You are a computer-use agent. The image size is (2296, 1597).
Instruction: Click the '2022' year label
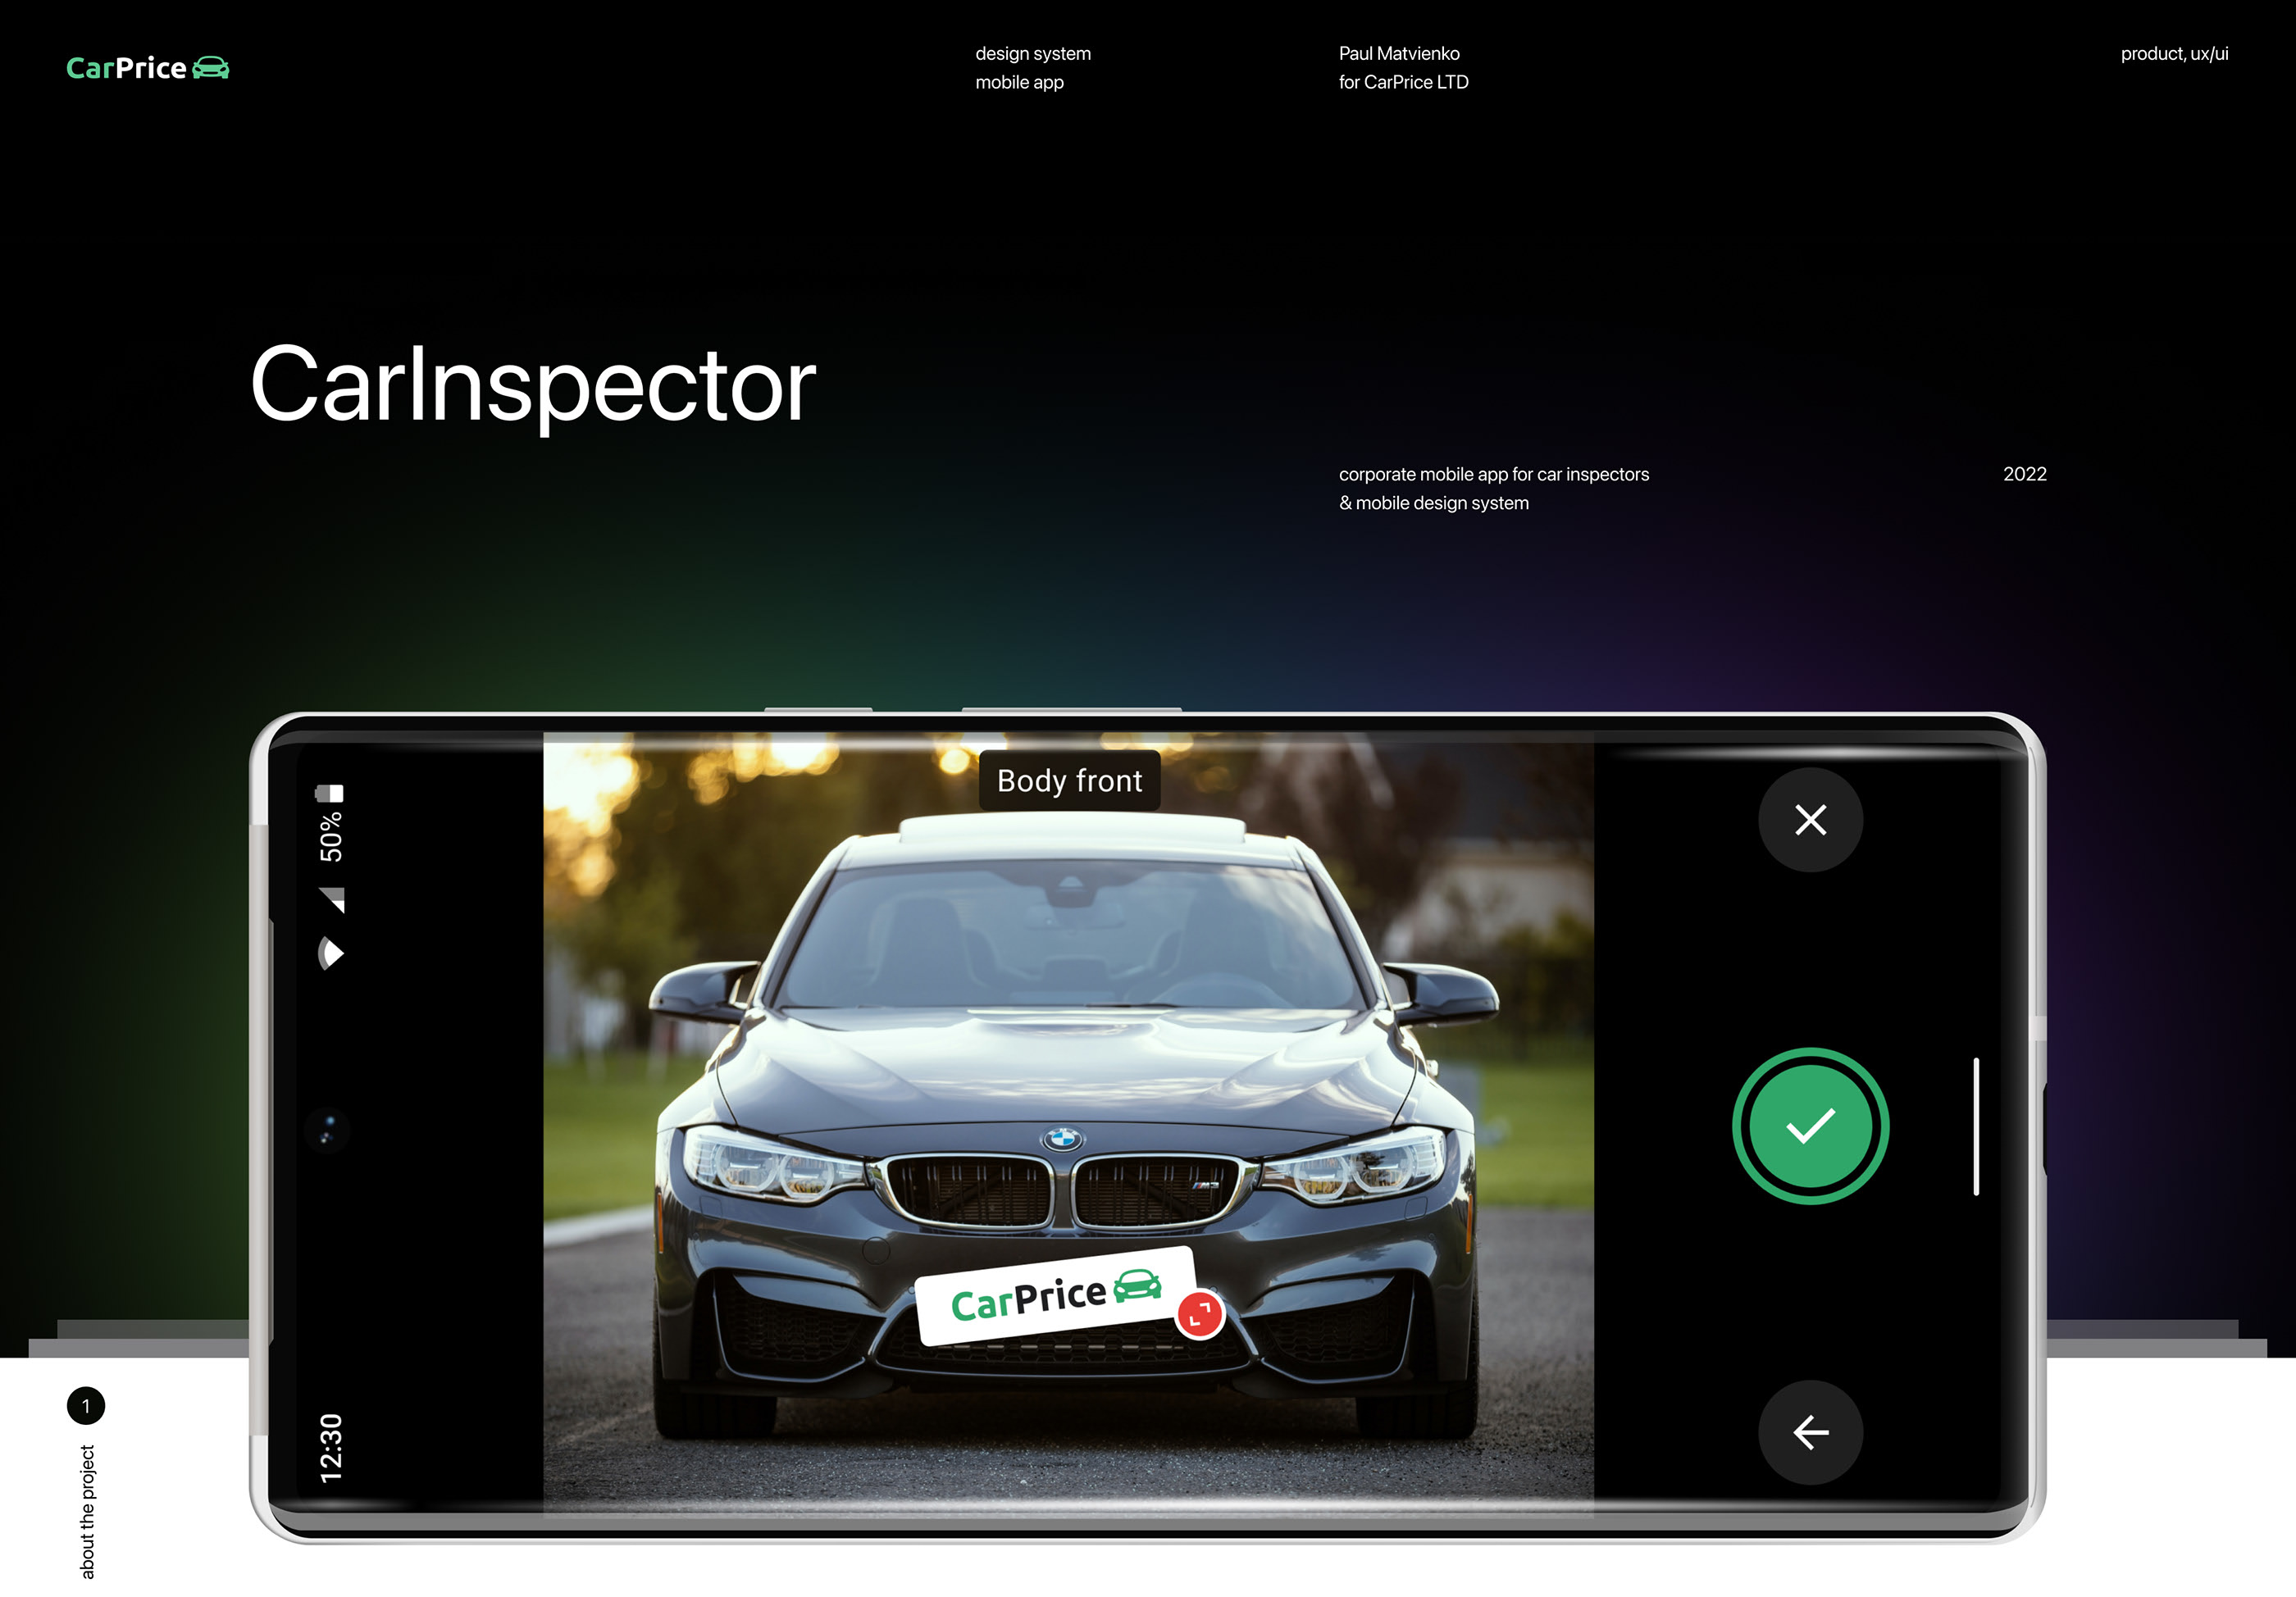(x=2025, y=472)
